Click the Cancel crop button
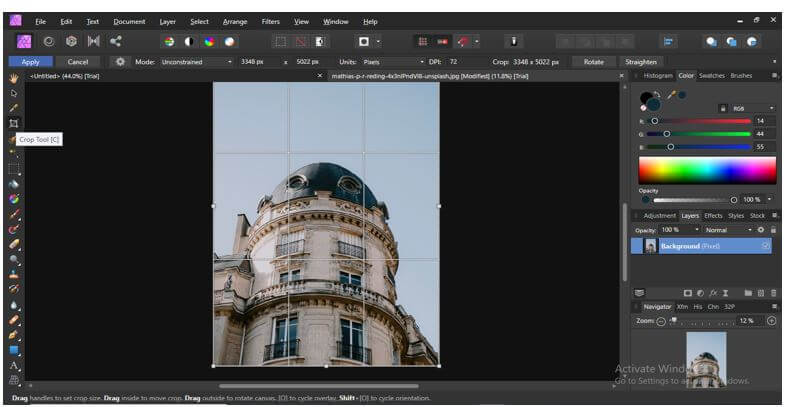The height and width of the screenshot is (407, 789). [x=78, y=62]
